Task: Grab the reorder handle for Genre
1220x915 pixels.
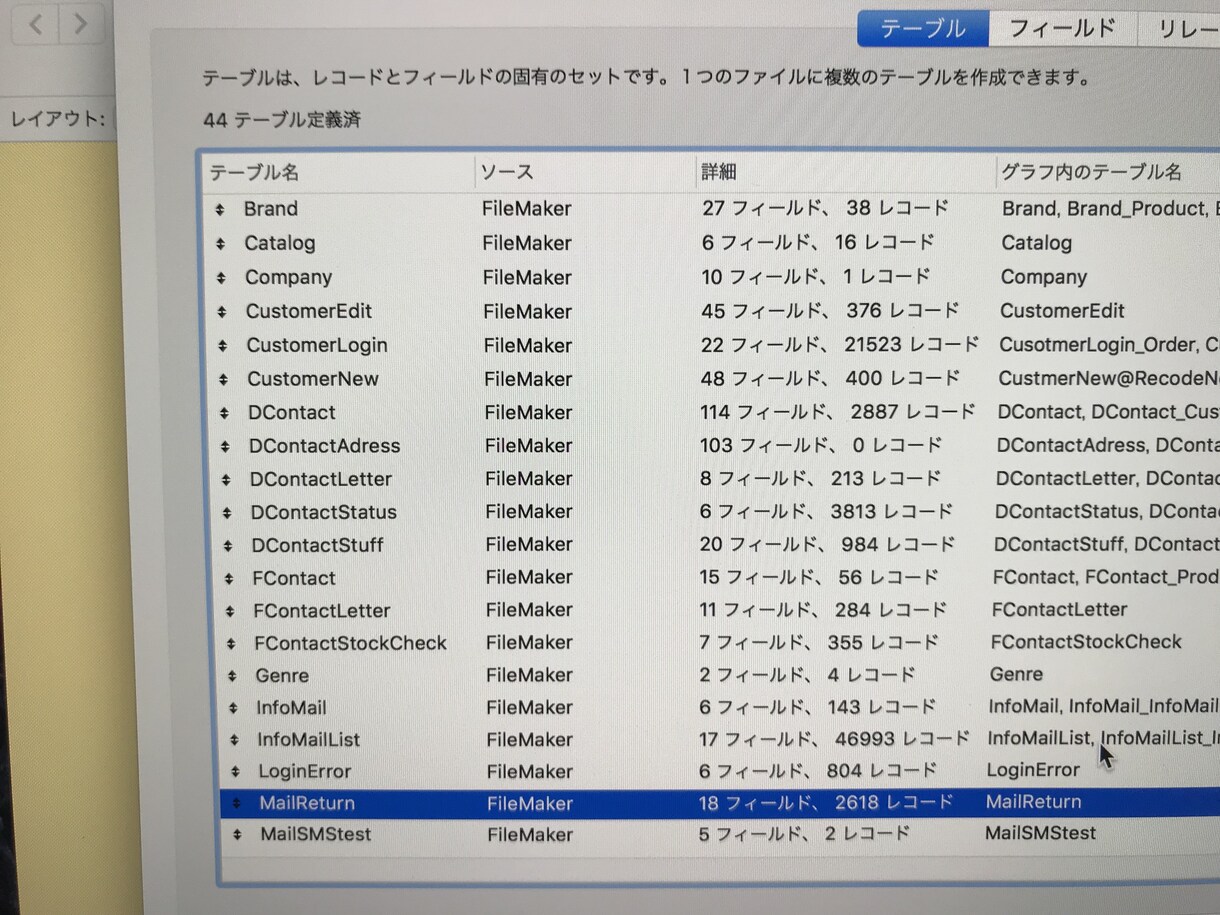Action: point(233,676)
